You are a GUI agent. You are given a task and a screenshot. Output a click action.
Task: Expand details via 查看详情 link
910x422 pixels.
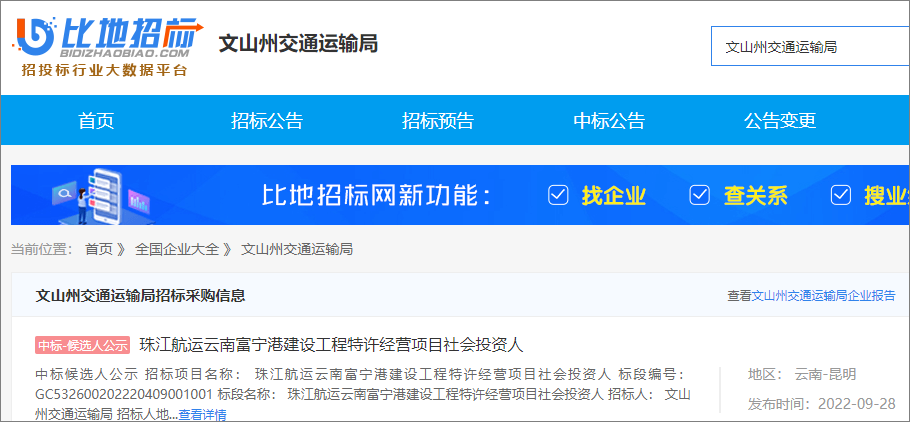point(202,414)
